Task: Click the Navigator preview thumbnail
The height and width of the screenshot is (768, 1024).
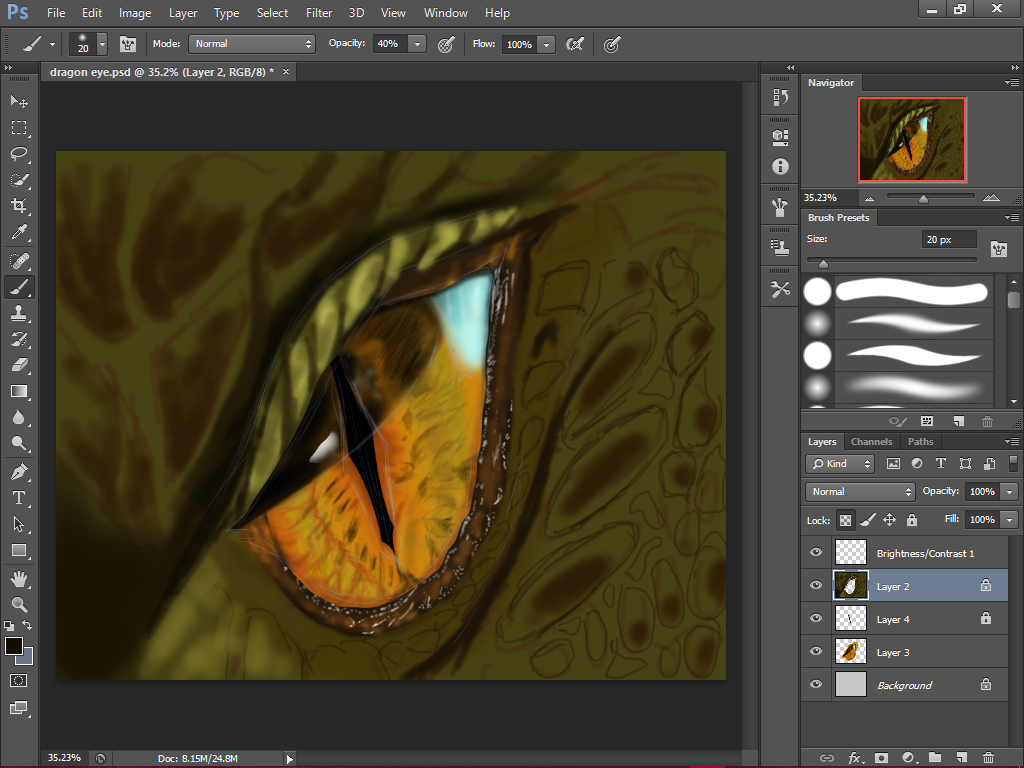Action: (x=911, y=140)
